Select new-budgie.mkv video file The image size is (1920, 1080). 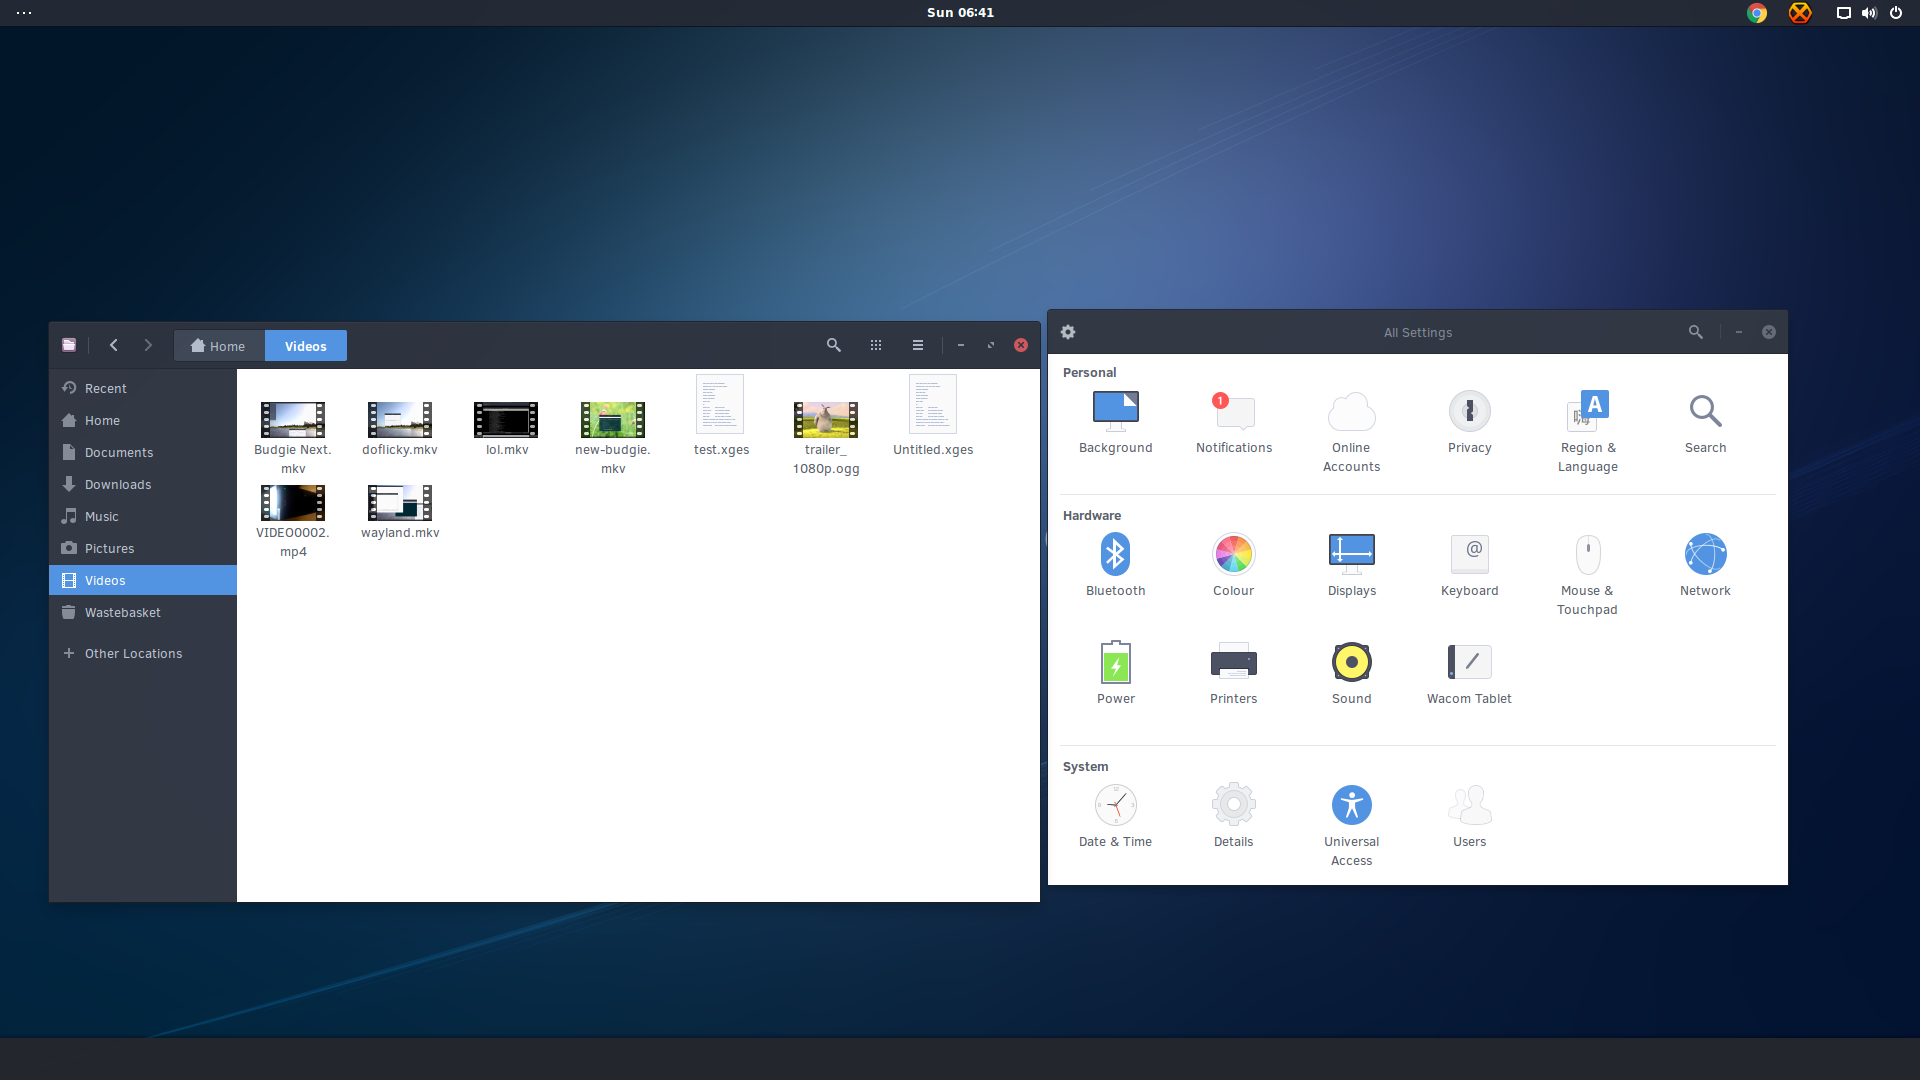613,437
